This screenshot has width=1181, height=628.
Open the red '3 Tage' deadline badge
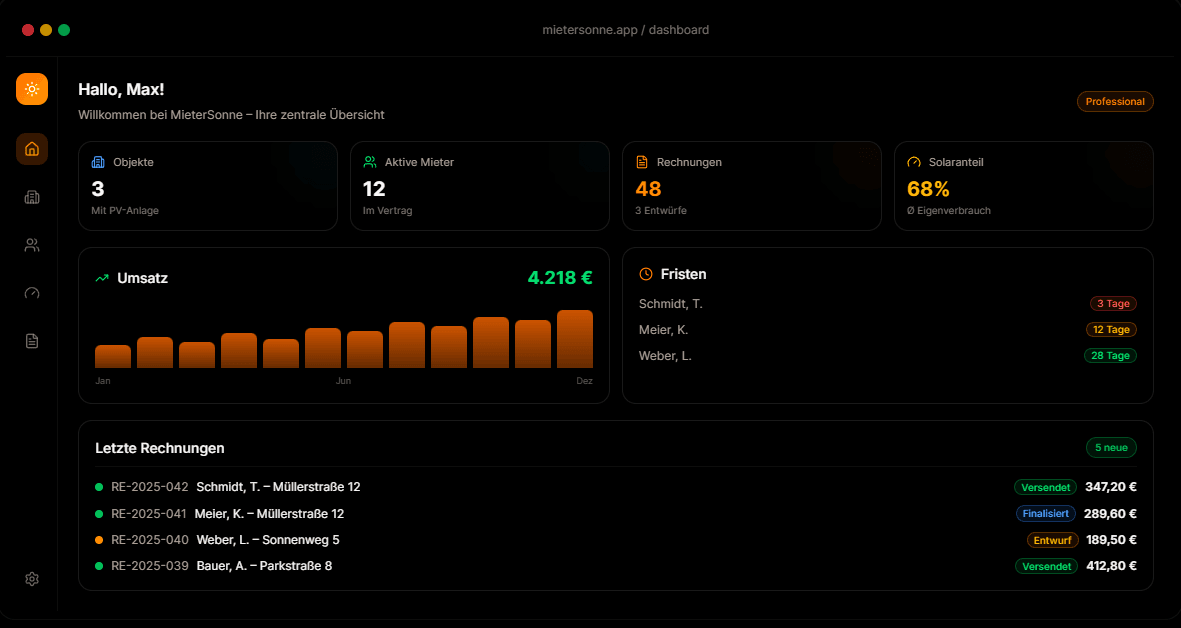[x=1113, y=303]
